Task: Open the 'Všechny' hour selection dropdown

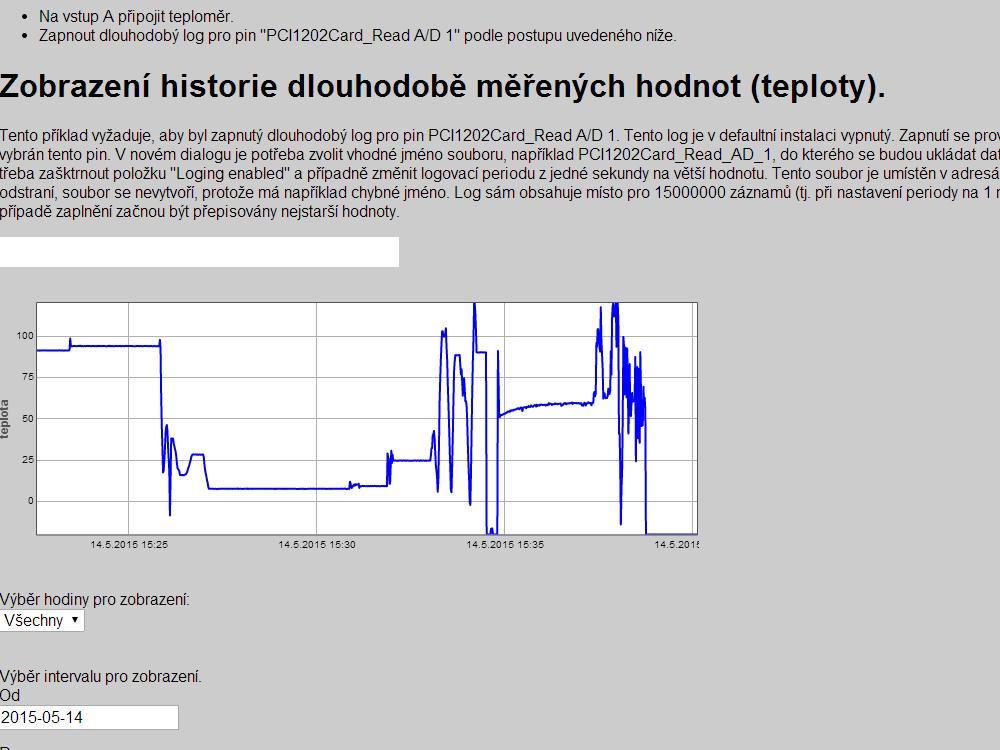Action: 42,621
